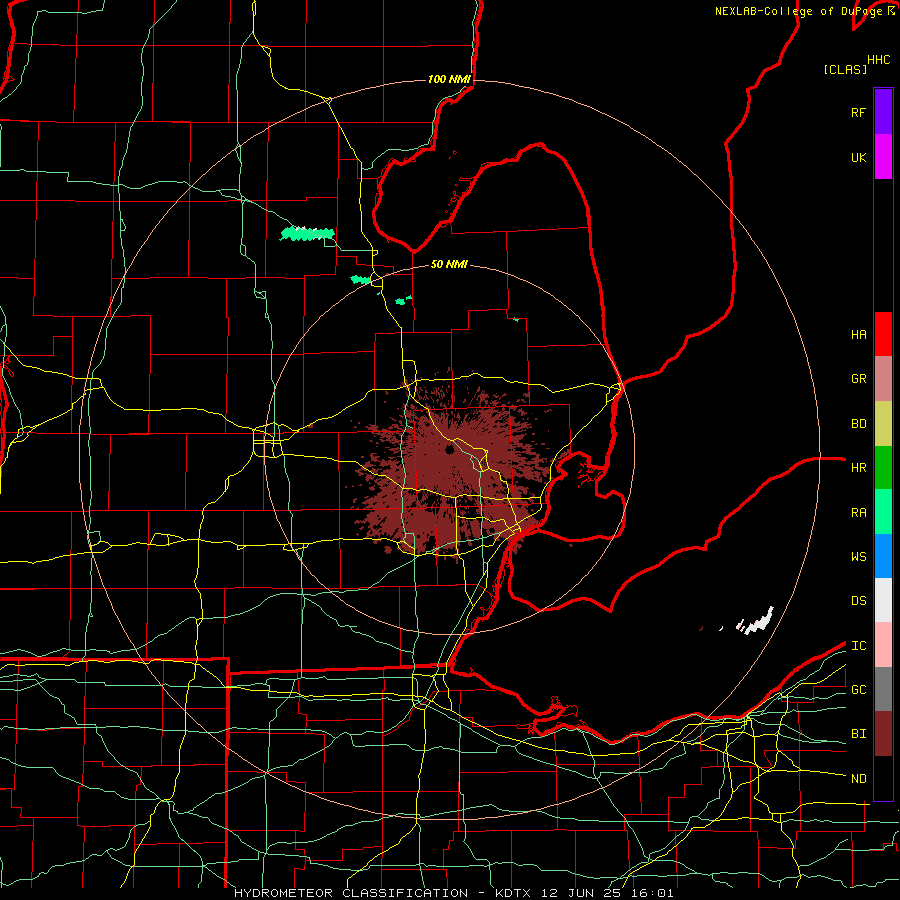Click the WS legend label text

pyautogui.click(x=858, y=557)
